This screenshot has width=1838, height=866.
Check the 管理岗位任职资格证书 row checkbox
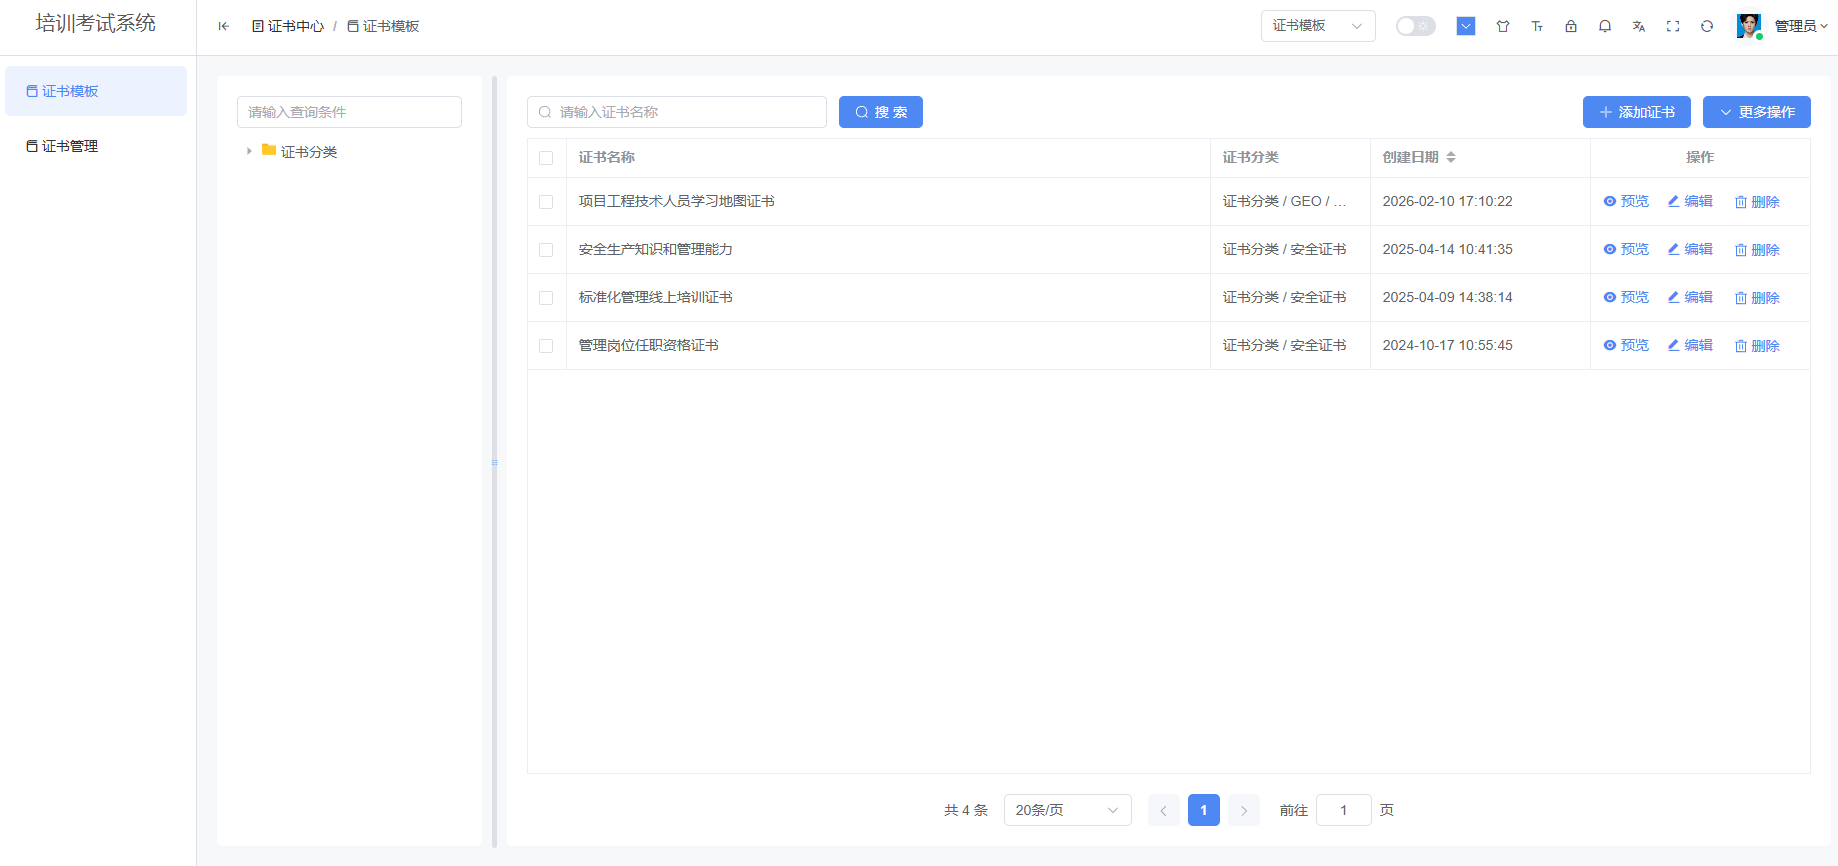pyautogui.click(x=546, y=346)
